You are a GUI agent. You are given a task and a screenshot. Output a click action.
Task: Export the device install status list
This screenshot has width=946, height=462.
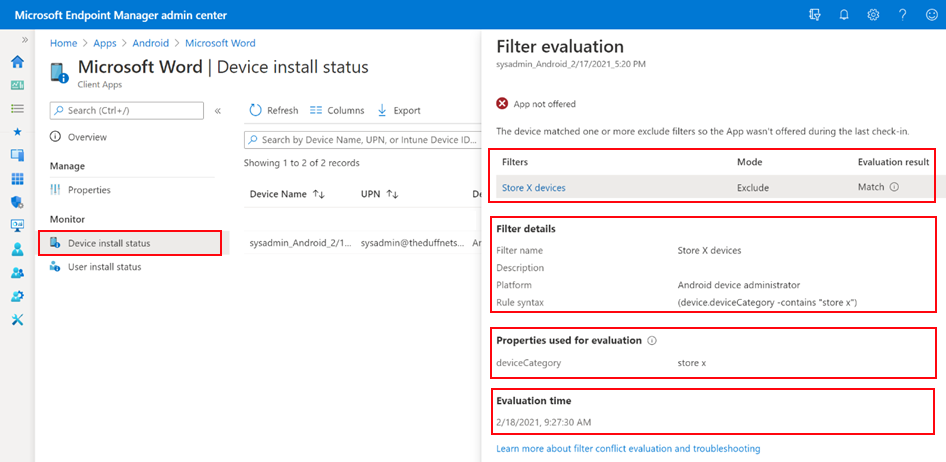(x=398, y=110)
